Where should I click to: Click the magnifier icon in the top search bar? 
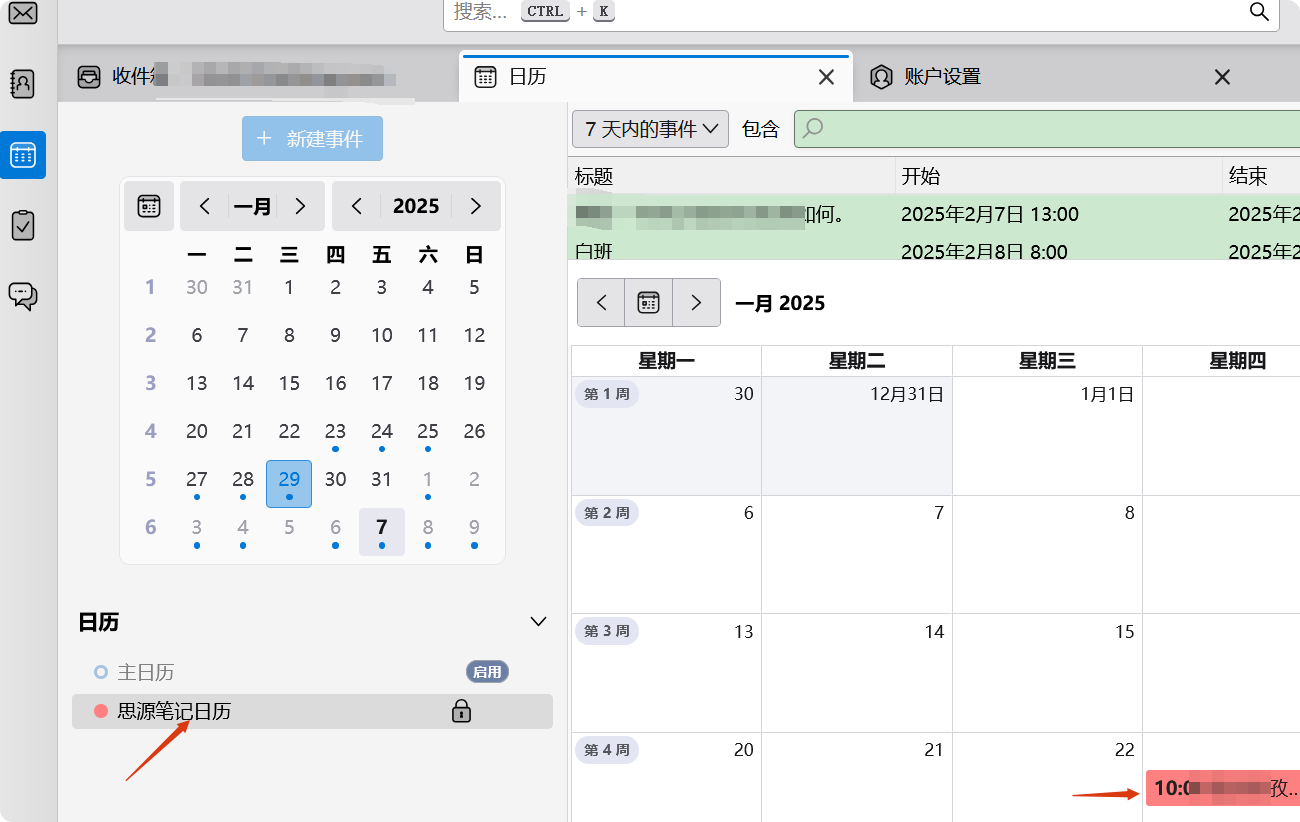pos(1258,13)
